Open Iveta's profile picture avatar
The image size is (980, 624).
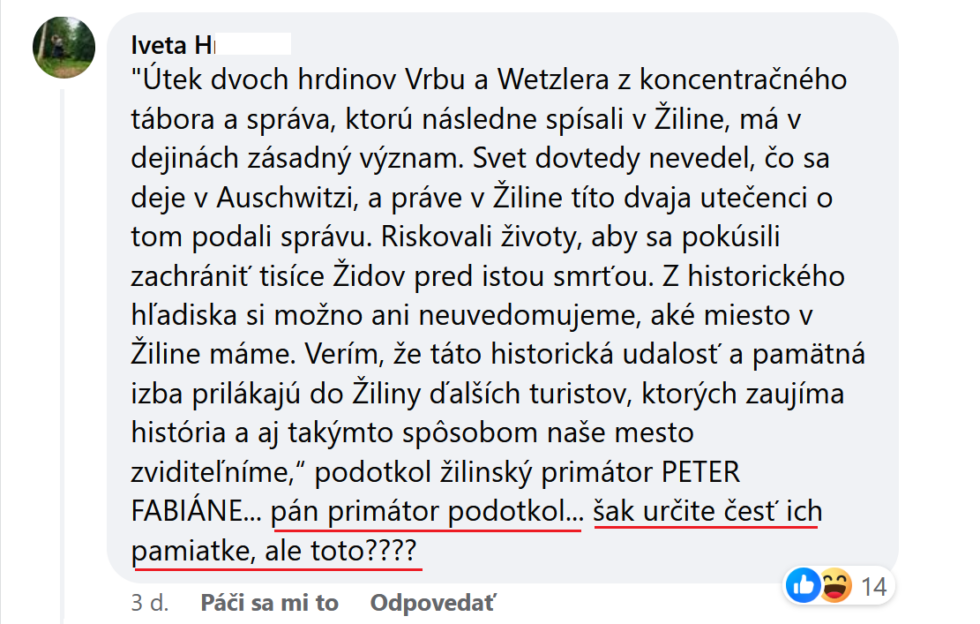64,46
